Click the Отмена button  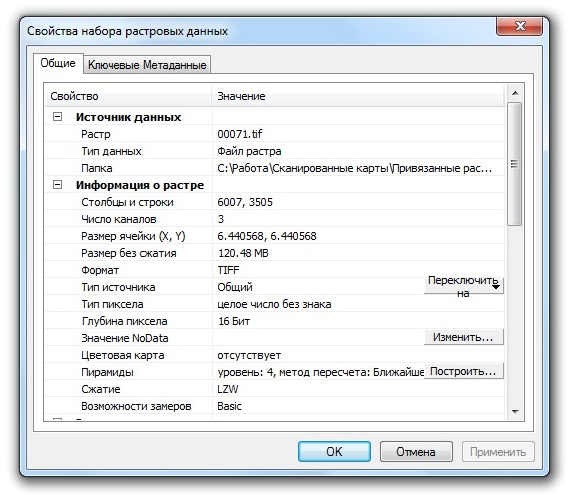416,452
